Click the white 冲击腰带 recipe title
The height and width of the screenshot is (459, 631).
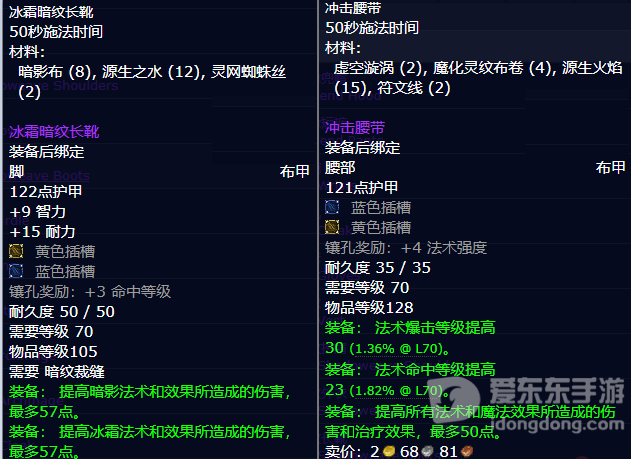click(353, 8)
